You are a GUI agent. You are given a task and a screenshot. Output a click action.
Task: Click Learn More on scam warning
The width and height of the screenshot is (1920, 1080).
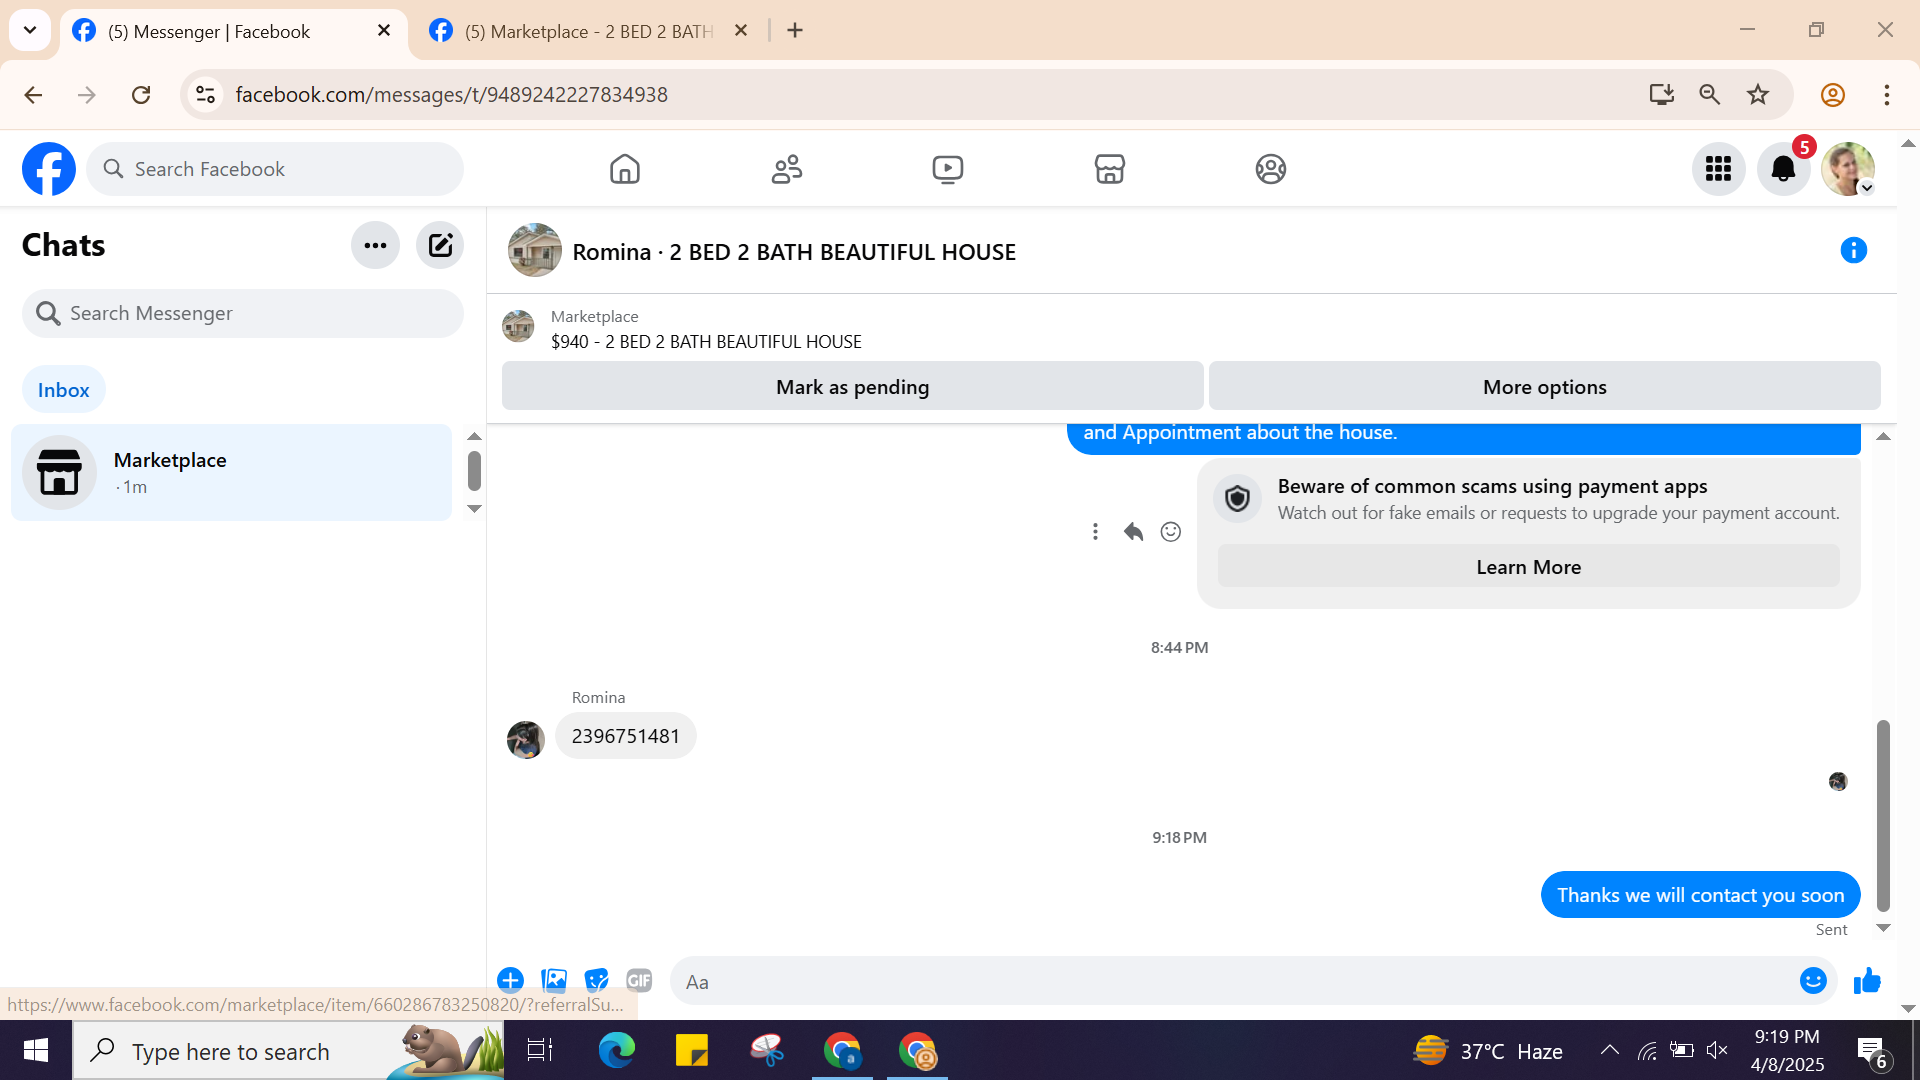point(1528,567)
